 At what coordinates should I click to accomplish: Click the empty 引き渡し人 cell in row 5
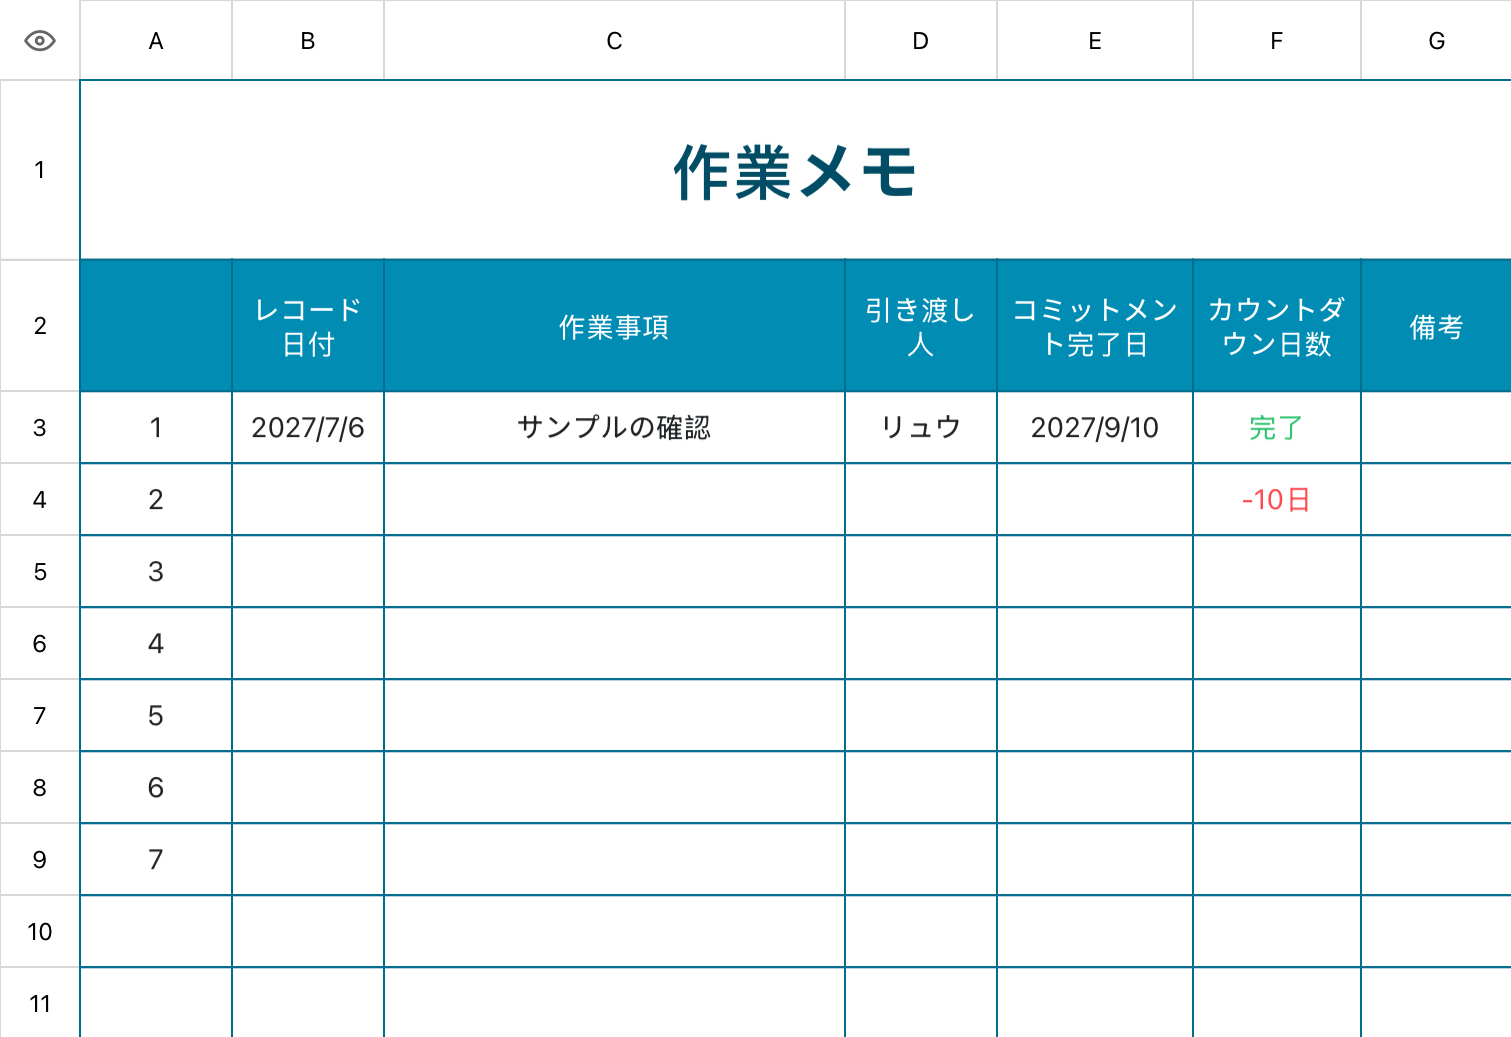pos(921,572)
